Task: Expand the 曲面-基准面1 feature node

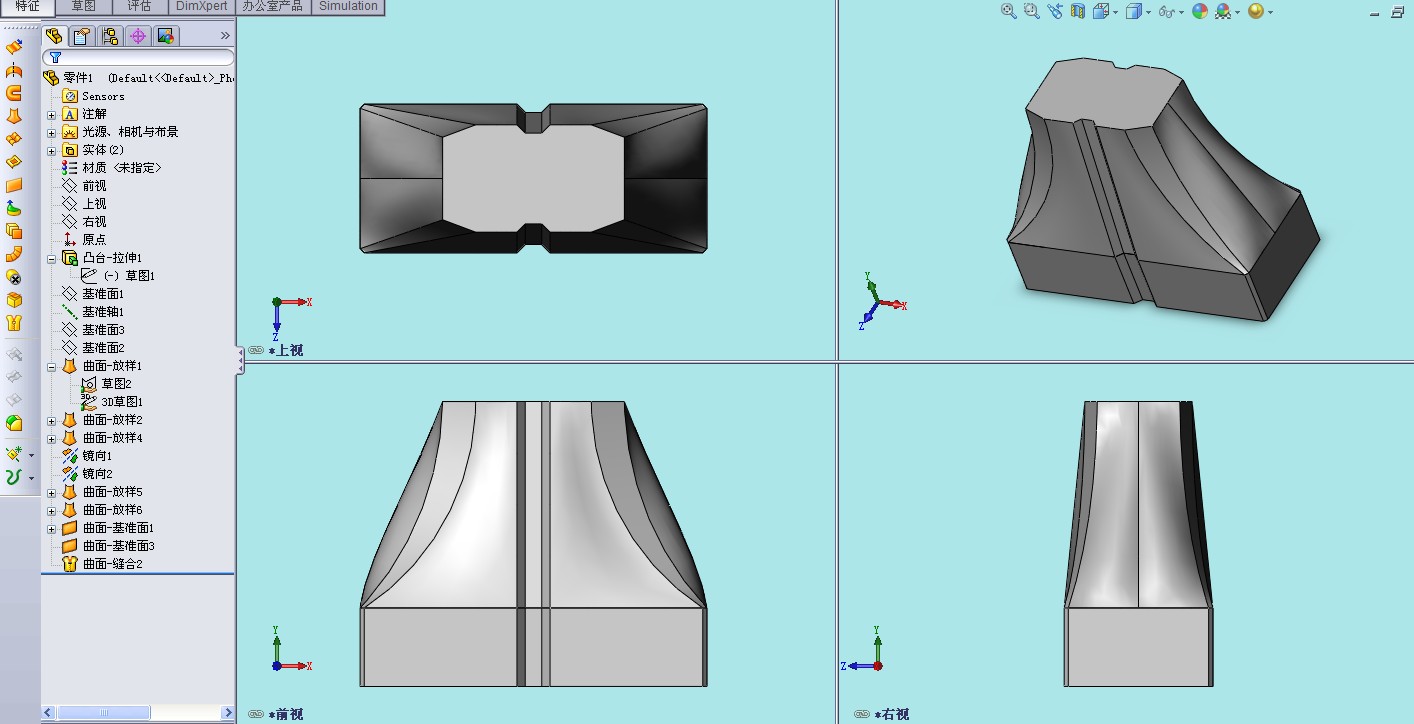Action: [x=52, y=528]
